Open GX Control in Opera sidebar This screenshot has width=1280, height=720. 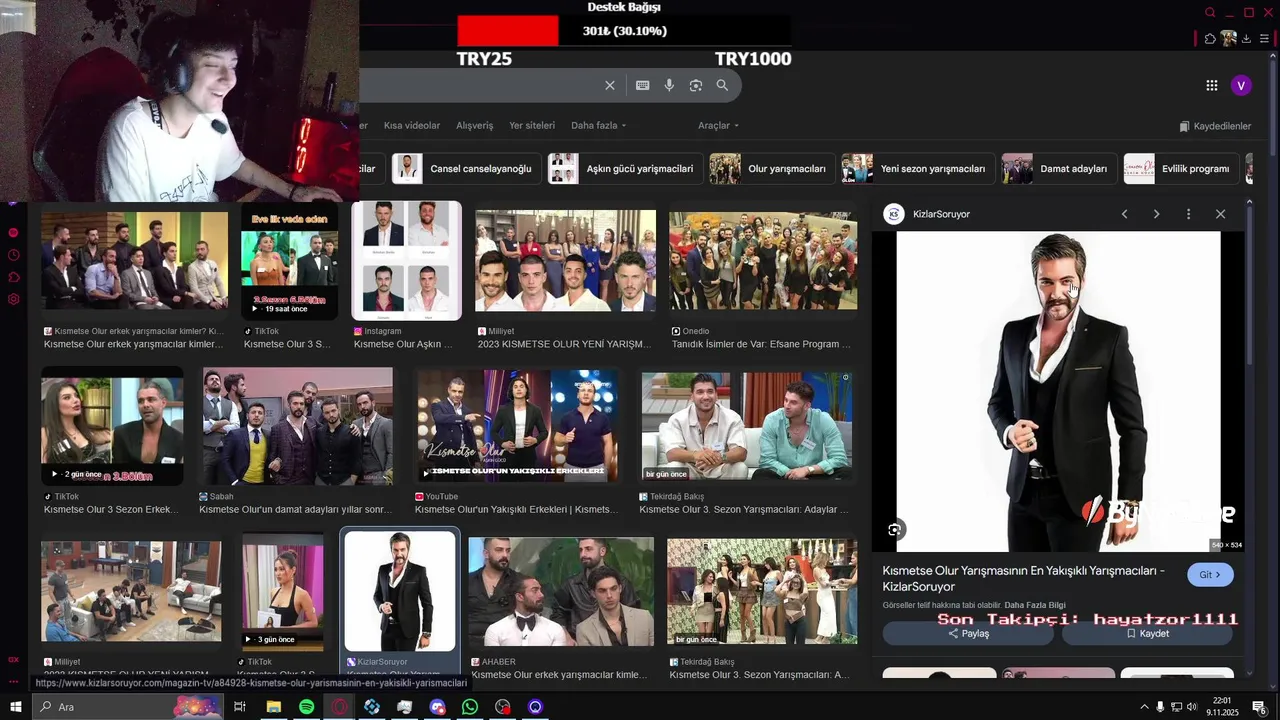(14, 659)
